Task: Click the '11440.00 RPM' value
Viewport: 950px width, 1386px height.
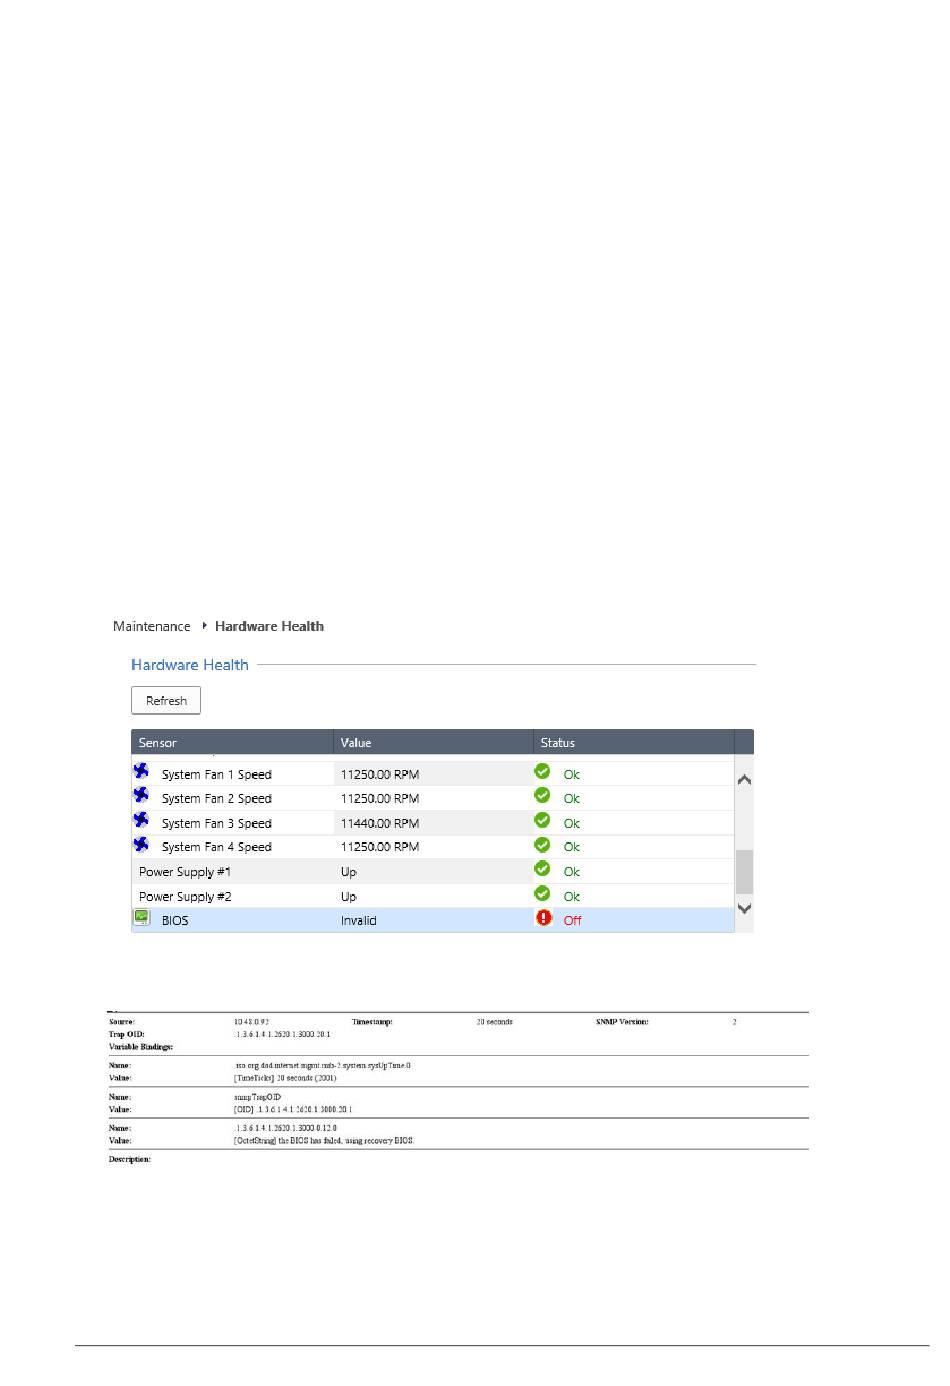Action: click(380, 824)
